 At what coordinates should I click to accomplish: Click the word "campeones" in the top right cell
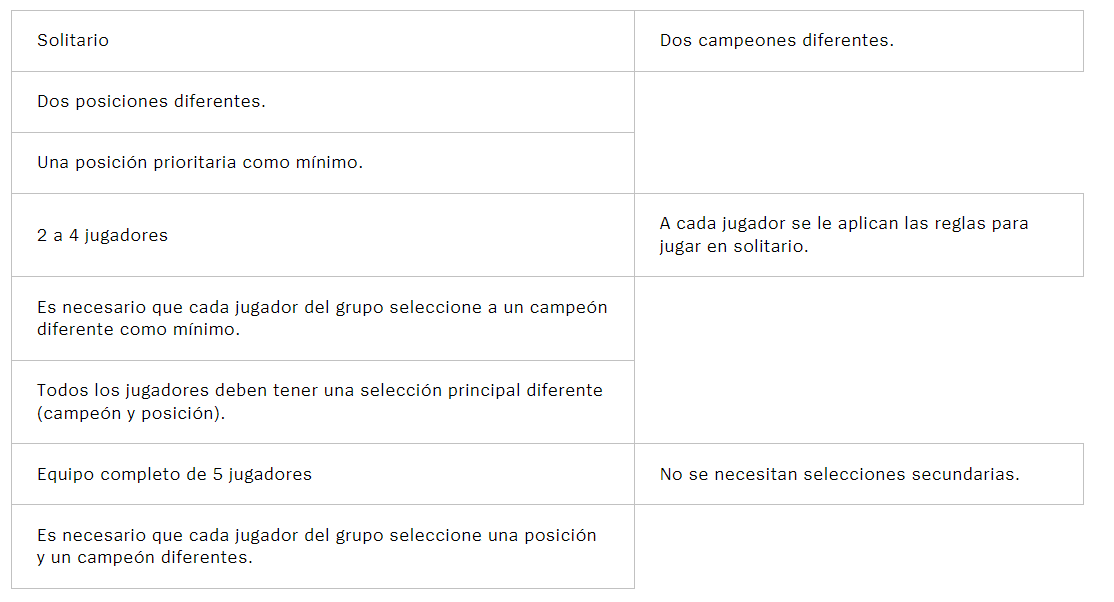[747, 41]
